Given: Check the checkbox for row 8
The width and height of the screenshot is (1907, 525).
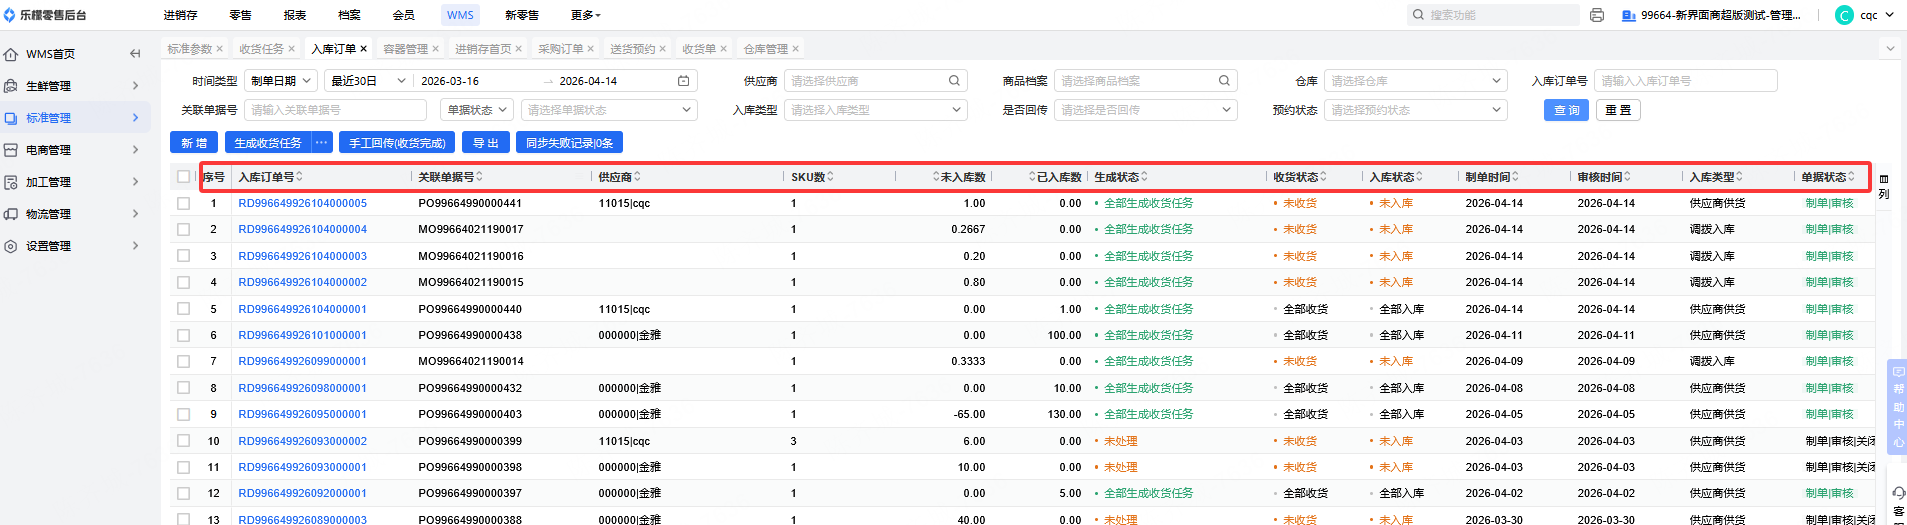Looking at the screenshot, I should [183, 388].
